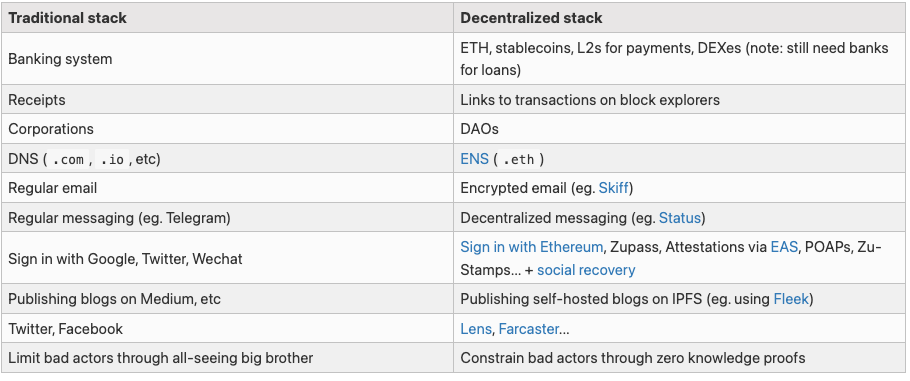The image size is (910, 381).
Task: Click the Lens link
Action: (x=476, y=329)
